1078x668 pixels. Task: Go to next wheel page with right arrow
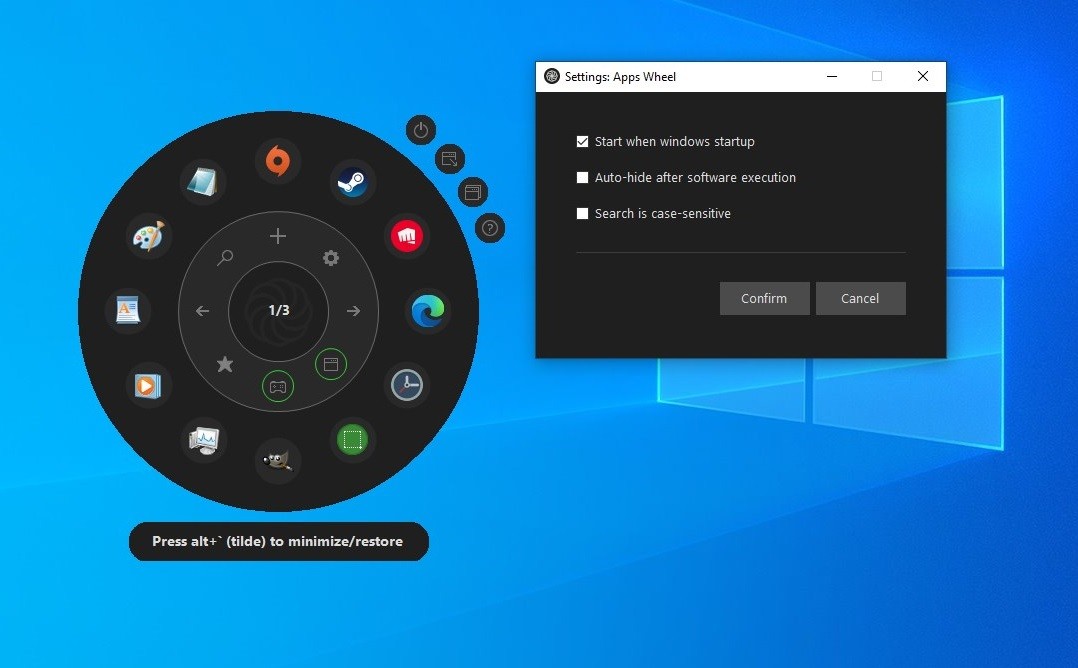tap(353, 311)
